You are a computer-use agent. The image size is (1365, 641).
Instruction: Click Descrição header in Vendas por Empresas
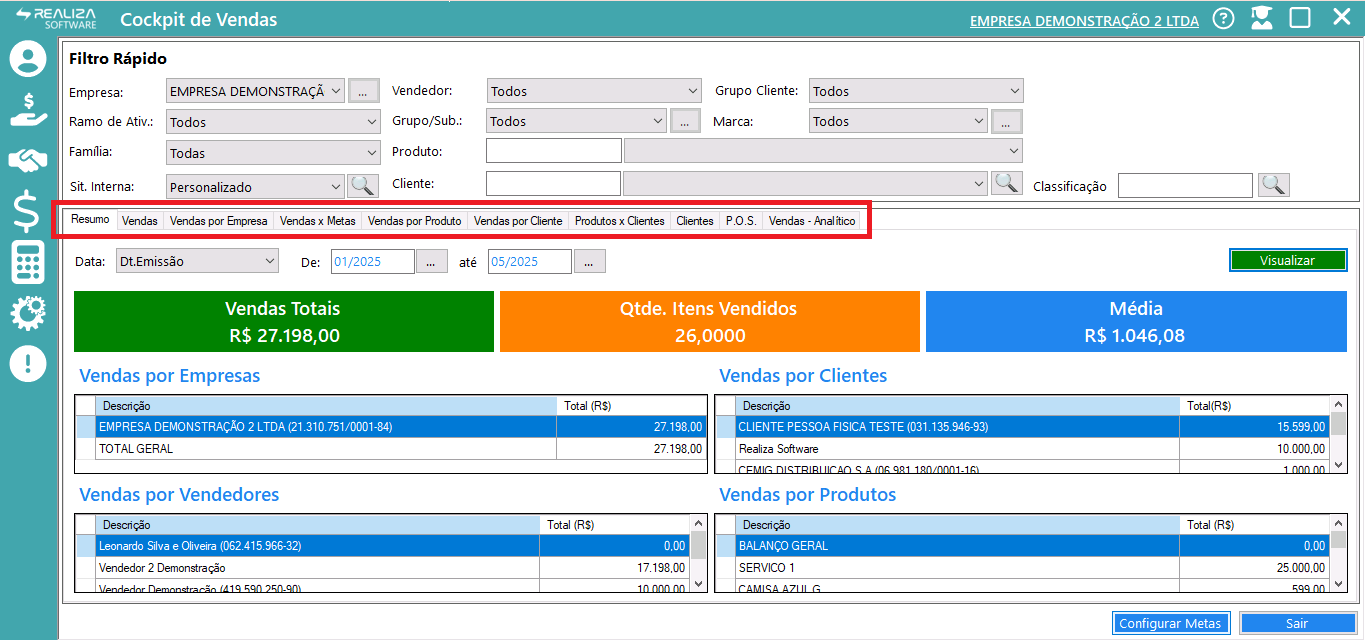coord(326,406)
